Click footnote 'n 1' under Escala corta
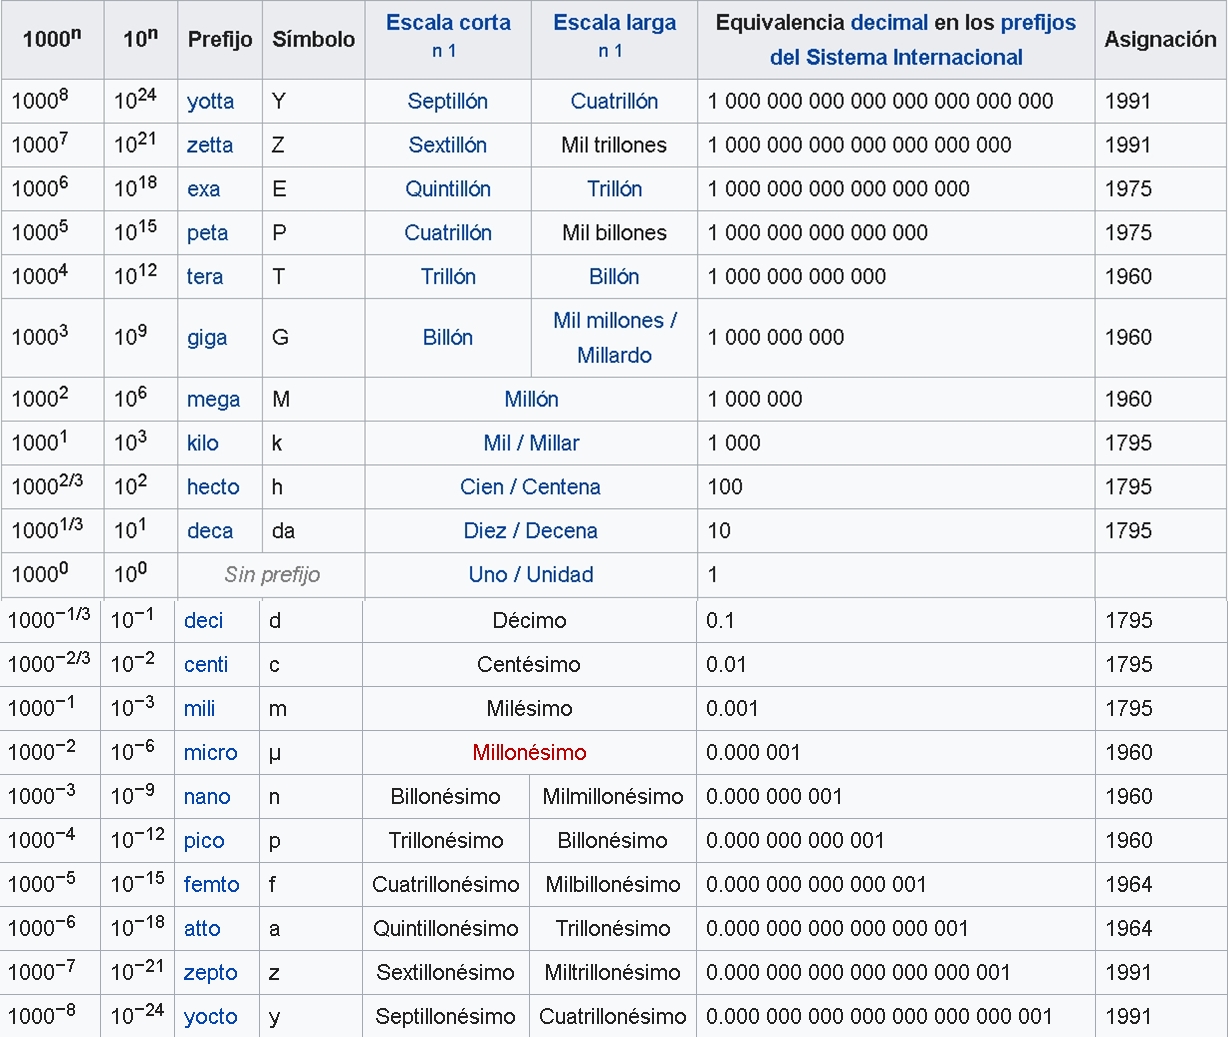This screenshot has height=1037, width=1230. (444, 51)
